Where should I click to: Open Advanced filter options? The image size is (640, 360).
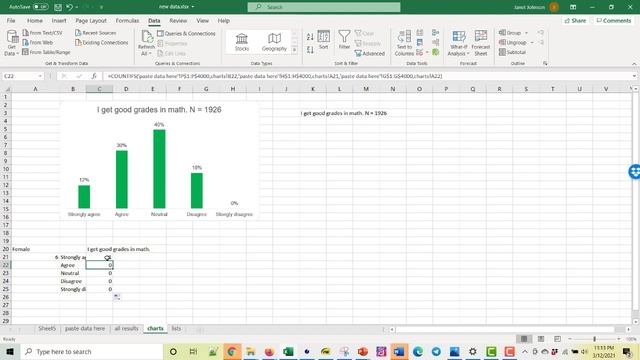(x=370, y=53)
